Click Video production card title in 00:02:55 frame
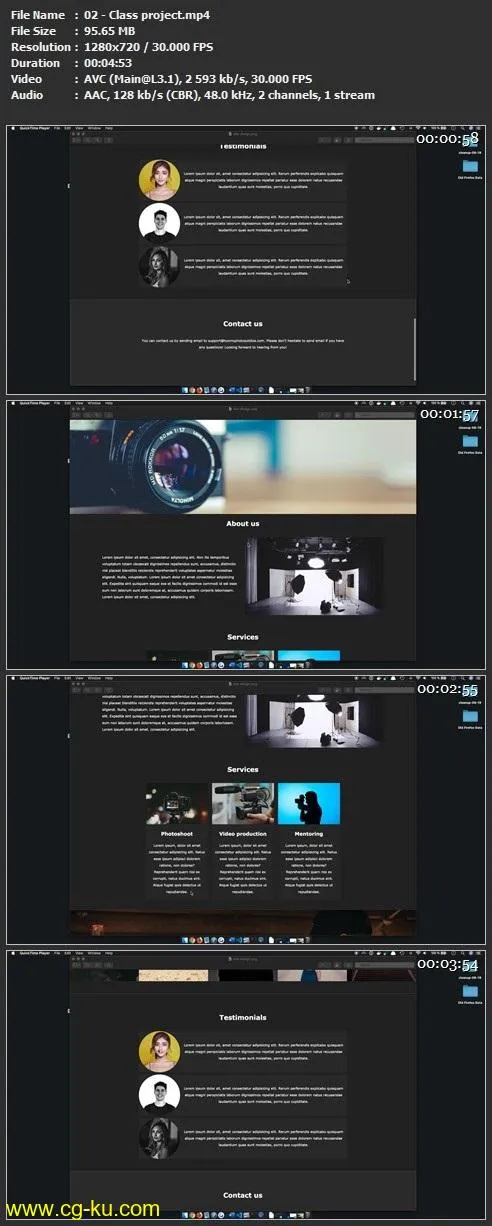The width and height of the screenshot is (492, 1226). [x=243, y=834]
